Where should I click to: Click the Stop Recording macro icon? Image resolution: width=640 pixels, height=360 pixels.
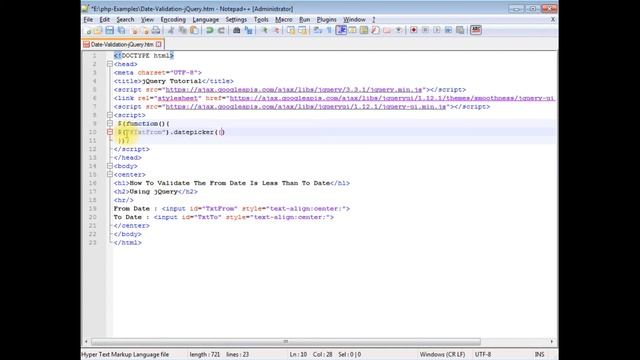pyautogui.click(x=425, y=30)
